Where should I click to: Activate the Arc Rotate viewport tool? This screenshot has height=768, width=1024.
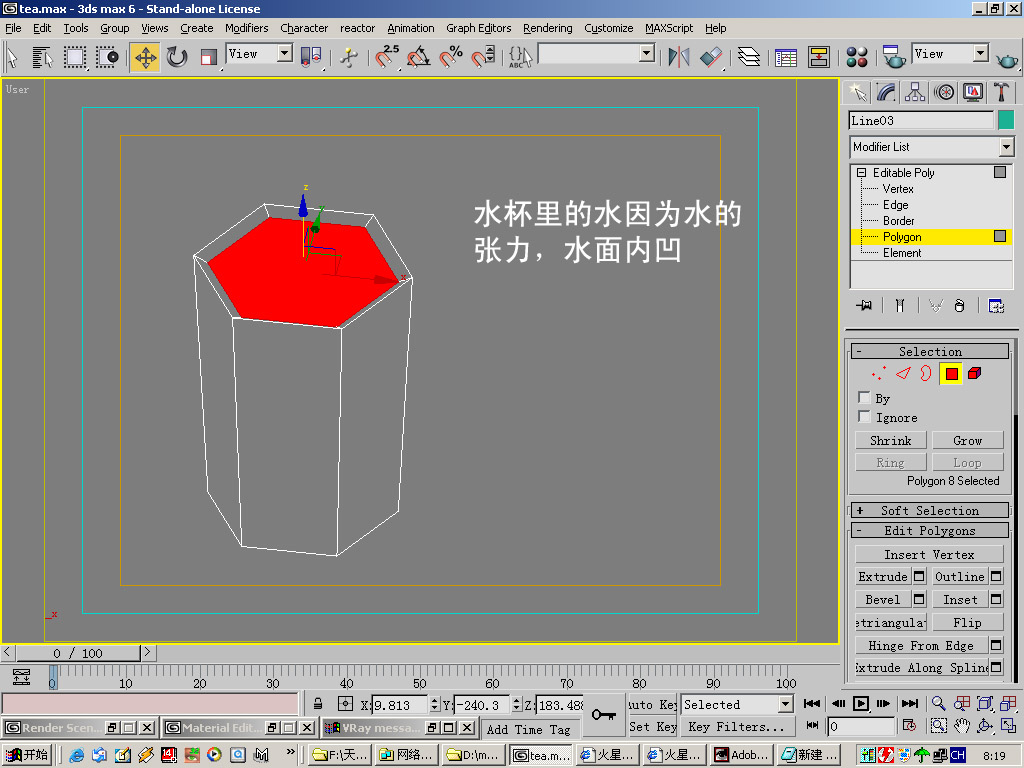click(x=985, y=726)
